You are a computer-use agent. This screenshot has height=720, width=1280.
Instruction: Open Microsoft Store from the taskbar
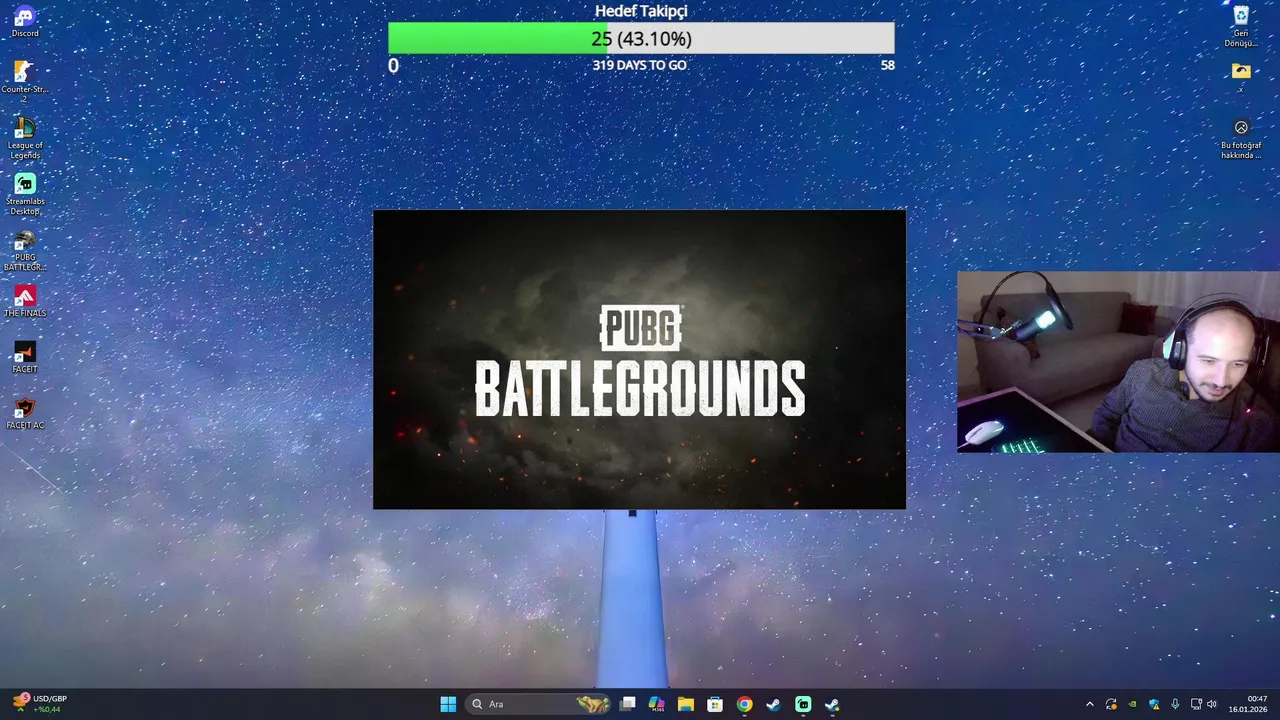click(715, 704)
